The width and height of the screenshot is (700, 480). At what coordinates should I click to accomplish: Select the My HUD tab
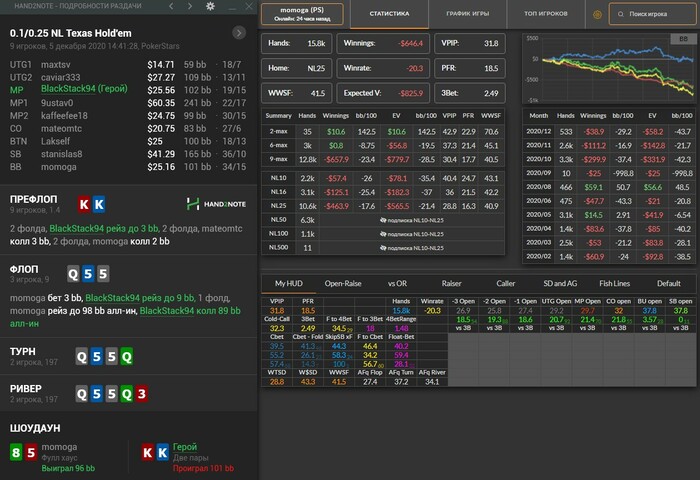point(288,284)
